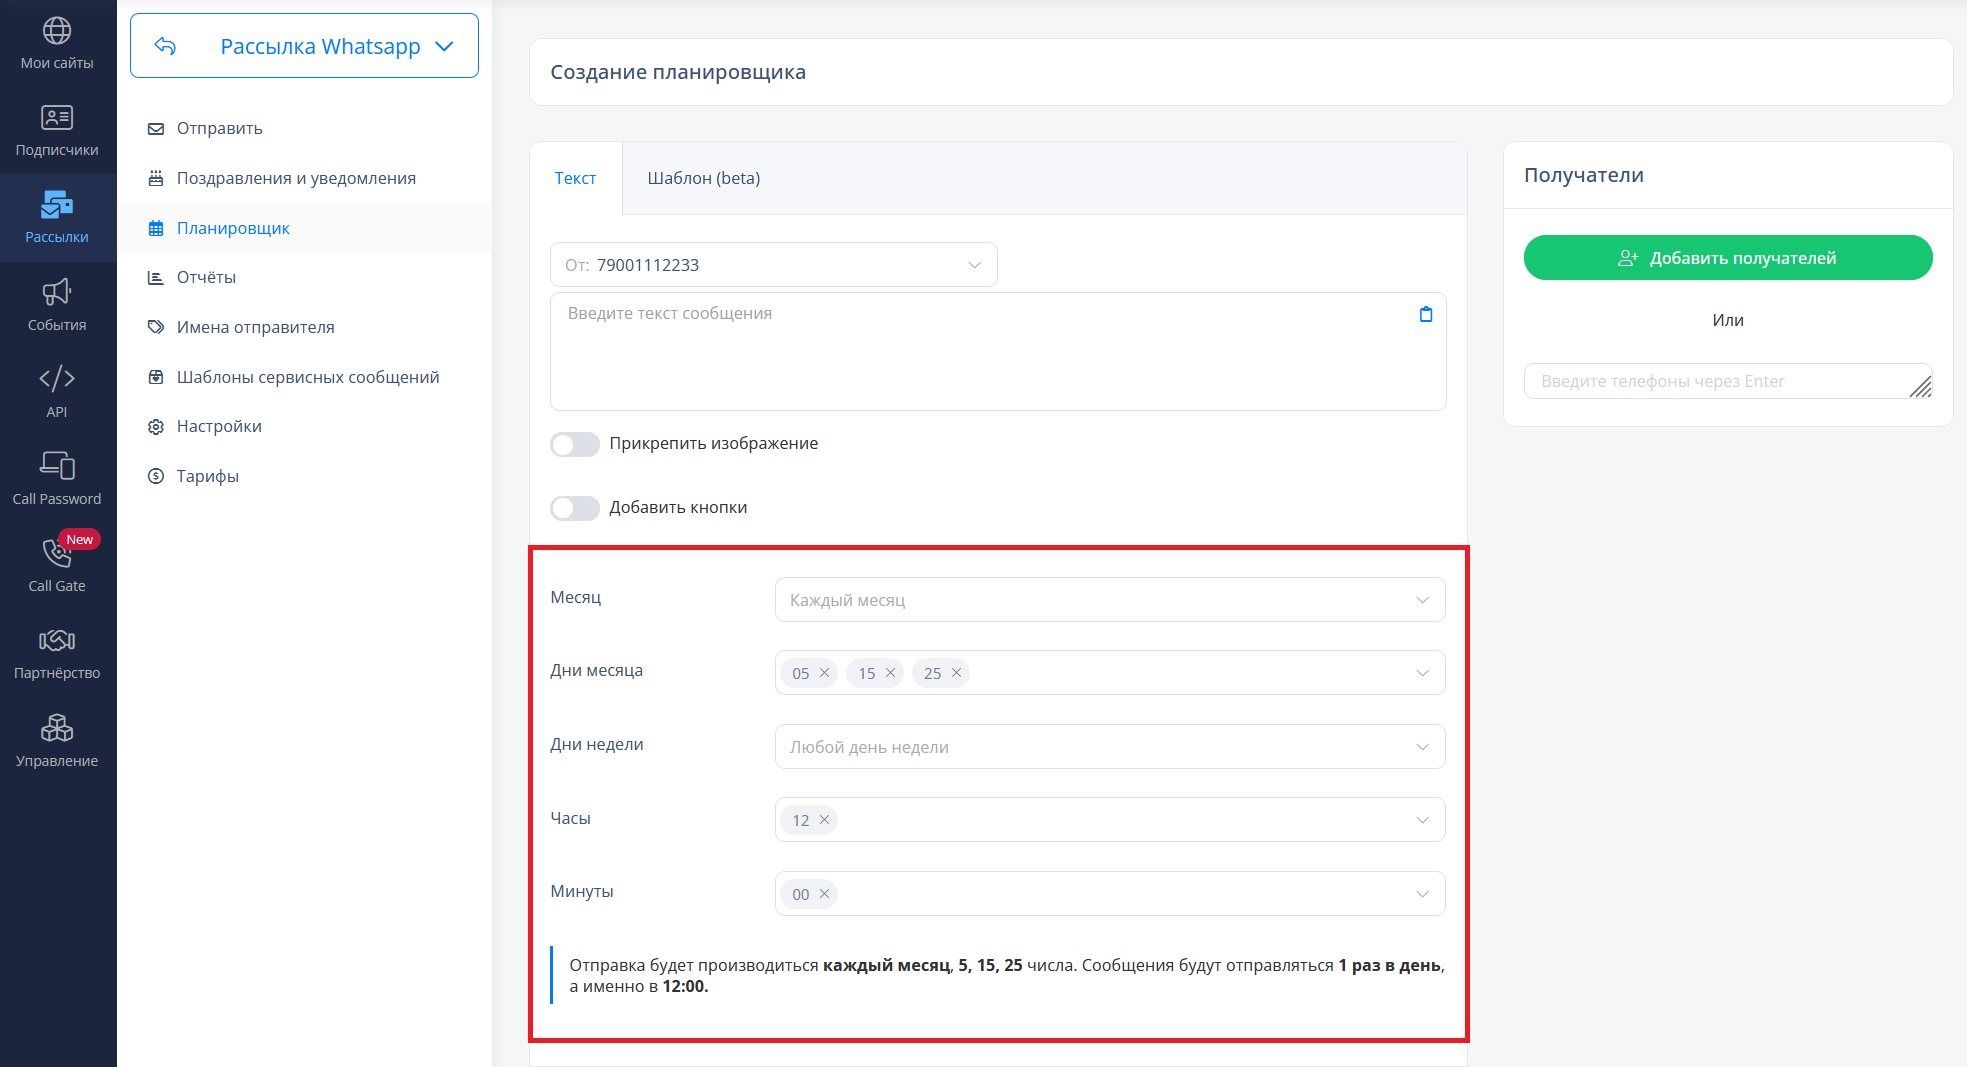The height and width of the screenshot is (1067, 1967).
Task: Open Партнёрство handshake icon
Action: tap(57, 640)
